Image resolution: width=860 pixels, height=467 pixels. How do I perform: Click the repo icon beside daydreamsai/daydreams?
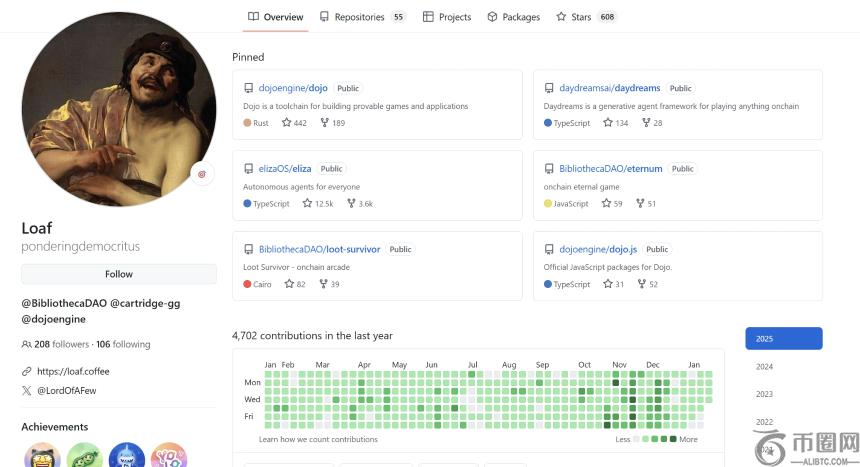(548, 88)
